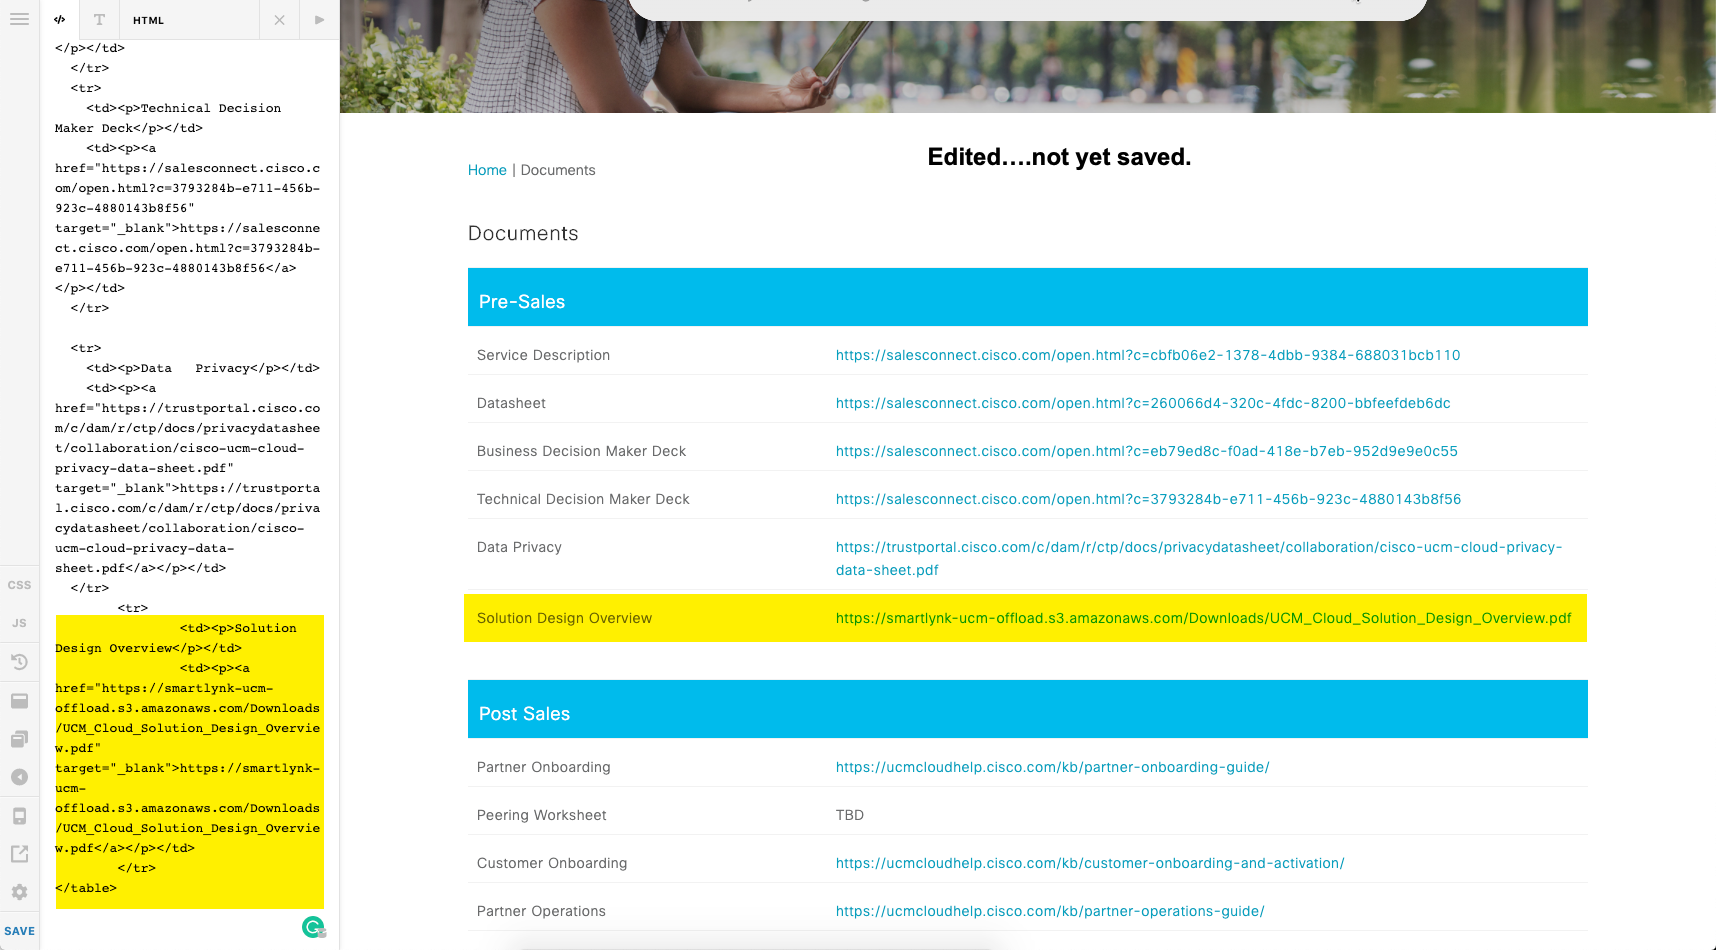Open the Business Decision Maker Deck link
Image resolution: width=1716 pixels, height=950 pixels.
[x=1147, y=451]
